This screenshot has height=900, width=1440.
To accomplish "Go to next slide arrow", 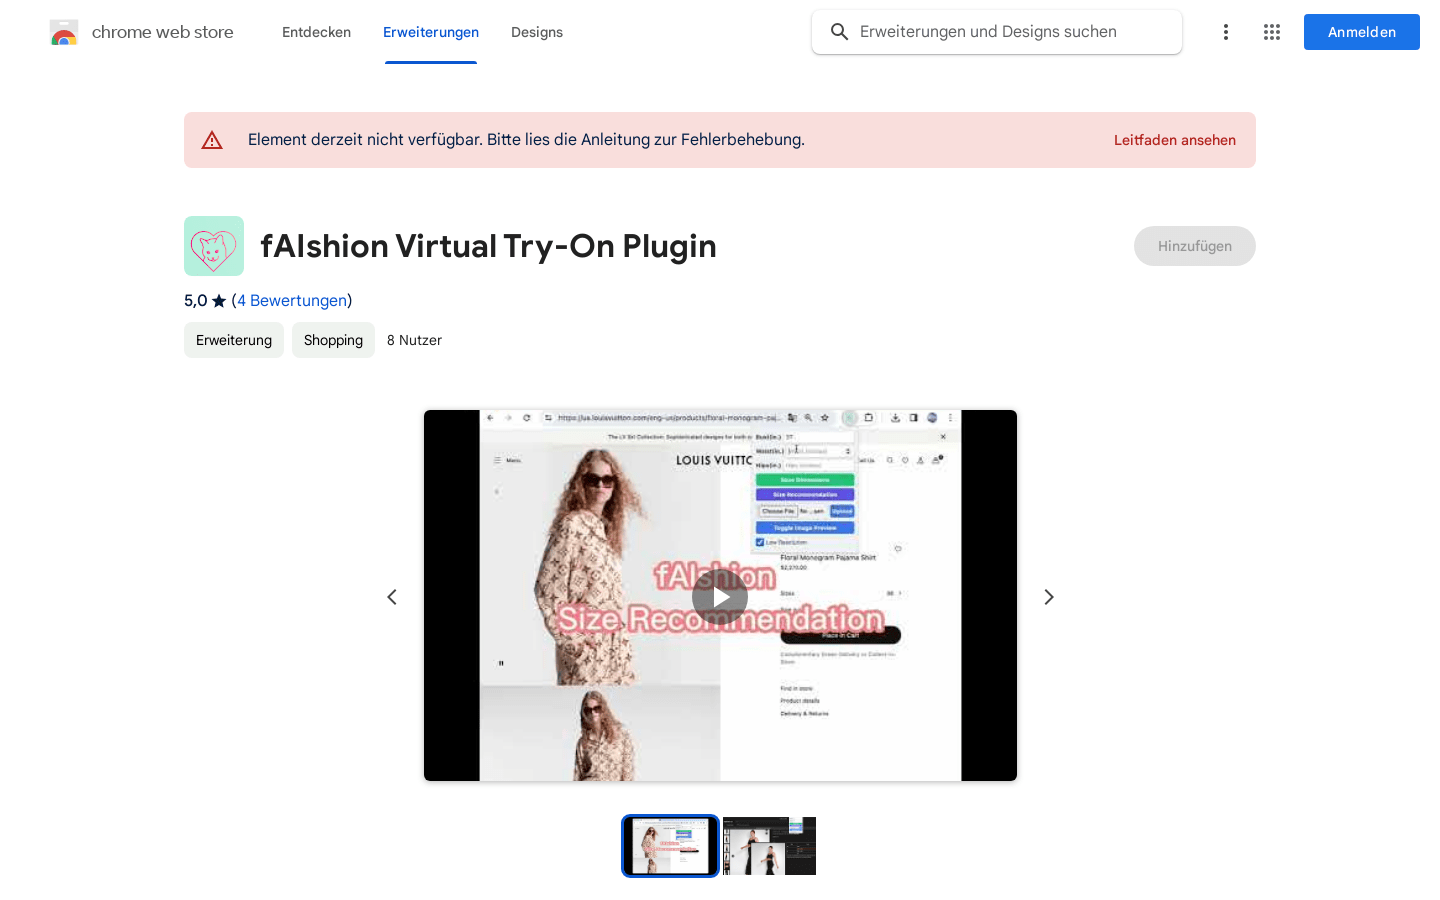I will point(1049,597).
